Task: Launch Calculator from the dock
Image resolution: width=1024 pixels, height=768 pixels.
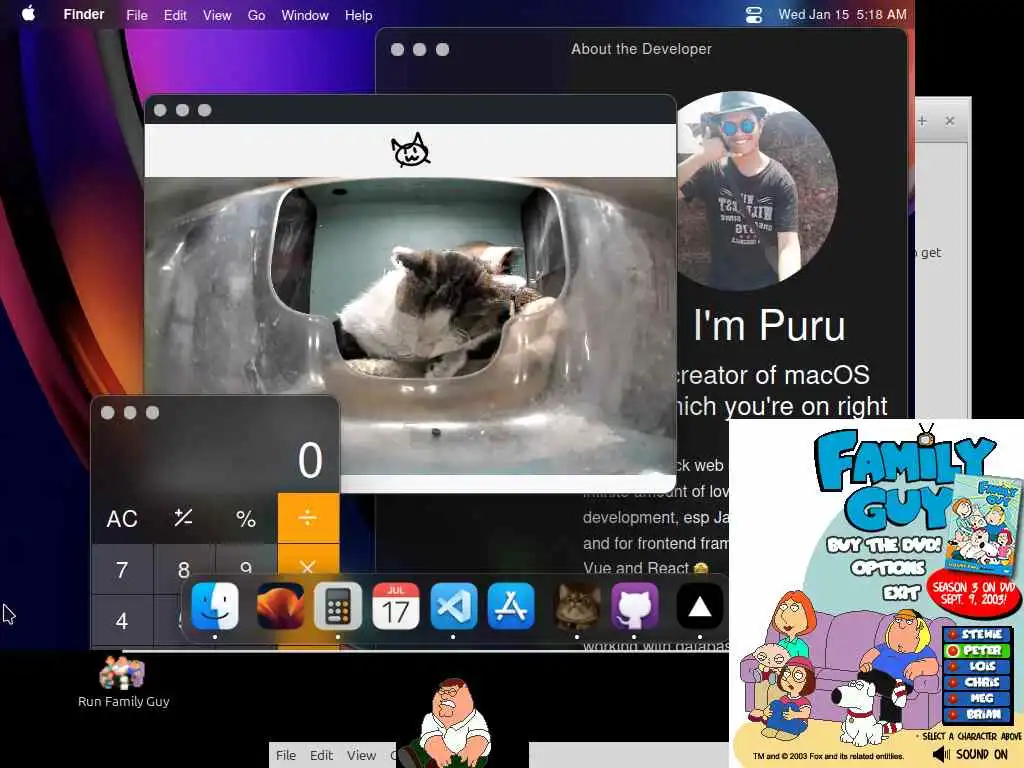Action: click(x=338, y=607)
